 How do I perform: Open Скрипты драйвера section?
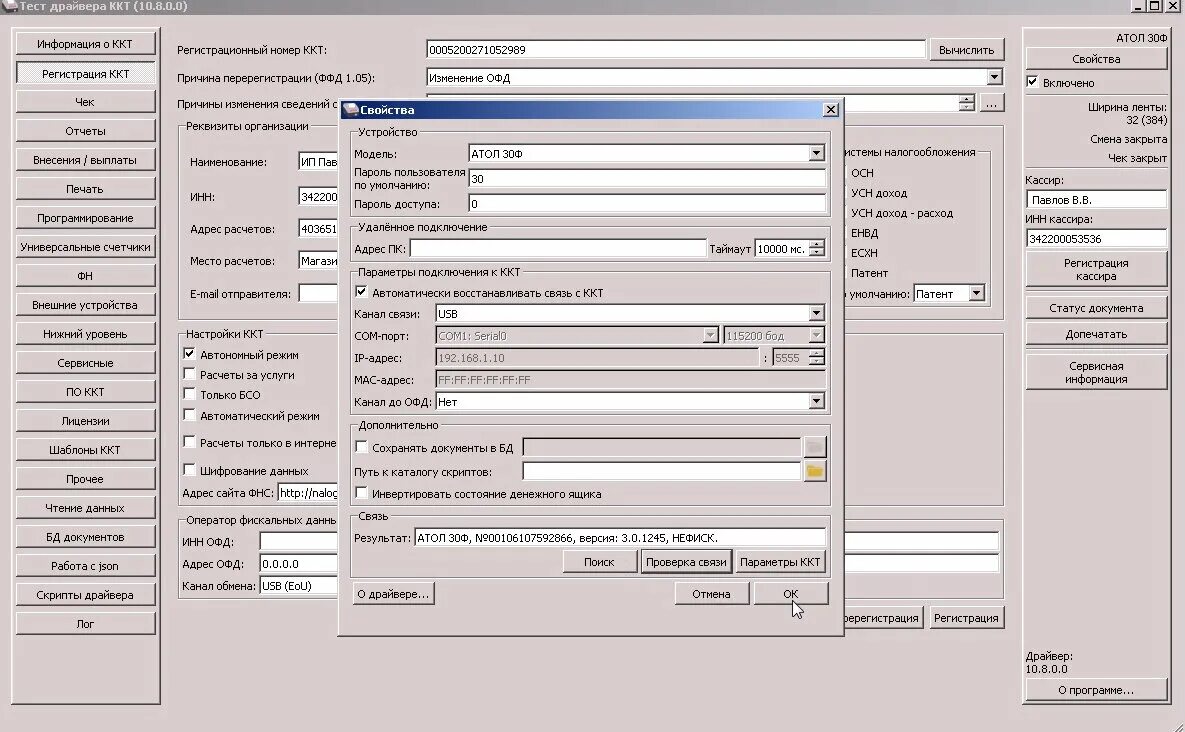(x=85, y=595)
